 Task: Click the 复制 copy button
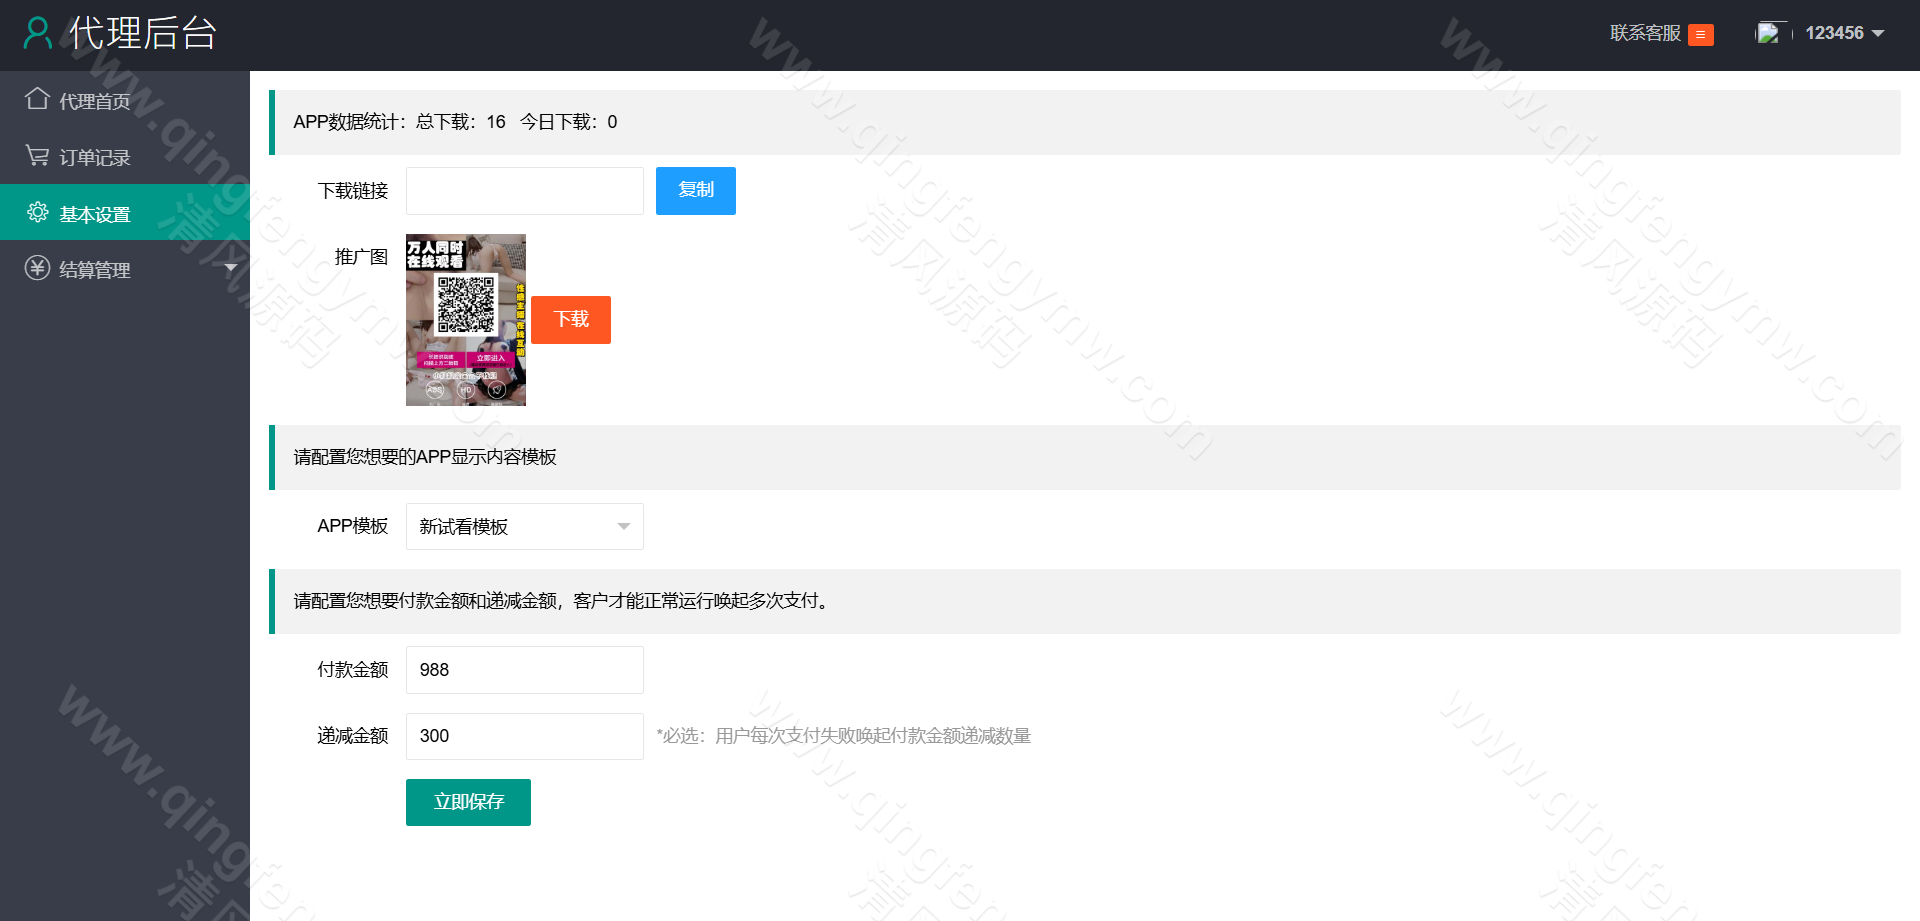point(695,191)
